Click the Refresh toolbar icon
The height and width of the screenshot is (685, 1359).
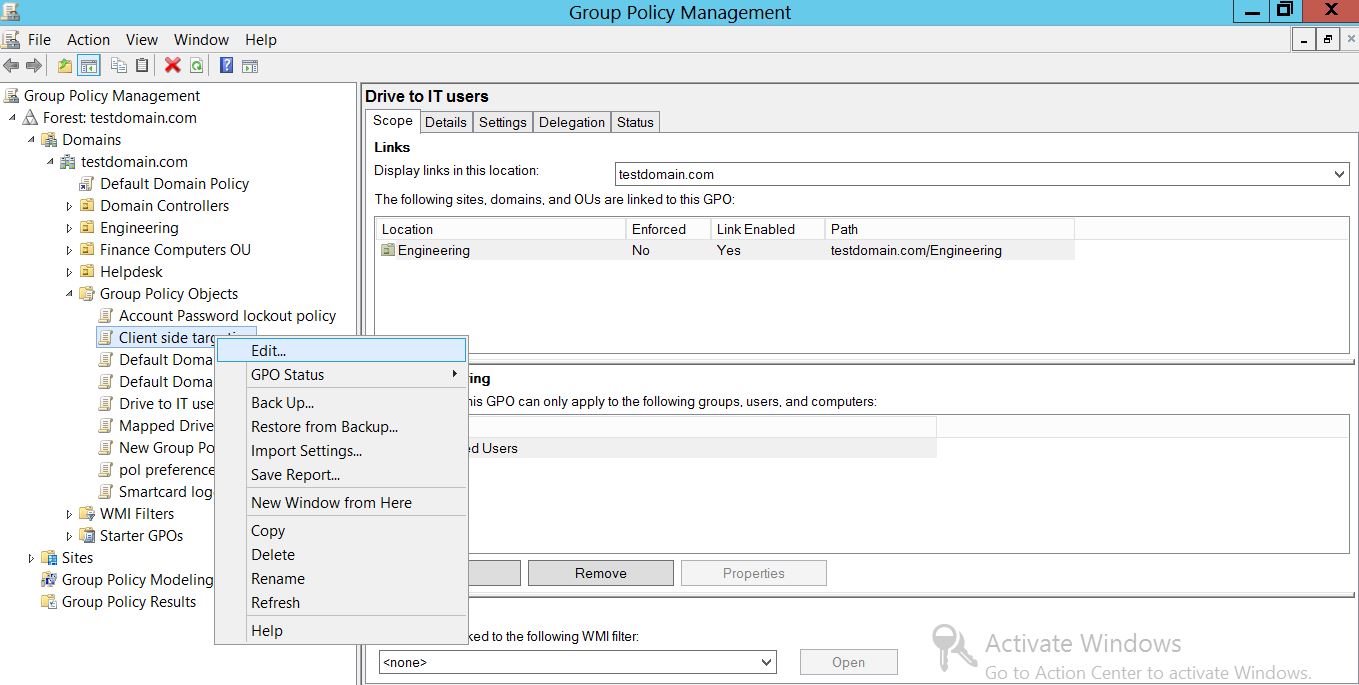(x=197, y=66)
